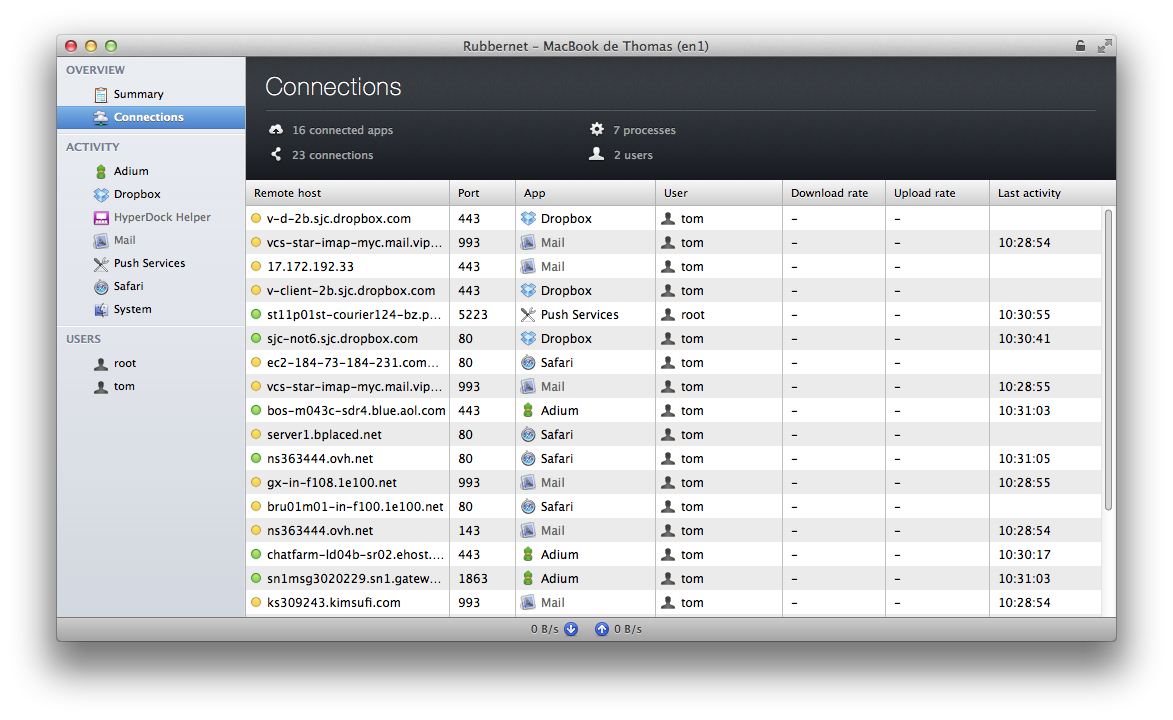Viewport: 1173px width, 720px height.
Task: Click the fullscreen arrows icon in title bar
Action: click(1104, 46)
